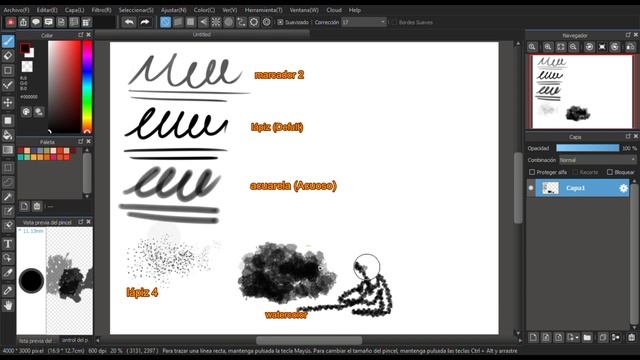The height and width of the screenshot is (360, 640).
Task: Enable radial snap guide
Action: tap(216, 22)
